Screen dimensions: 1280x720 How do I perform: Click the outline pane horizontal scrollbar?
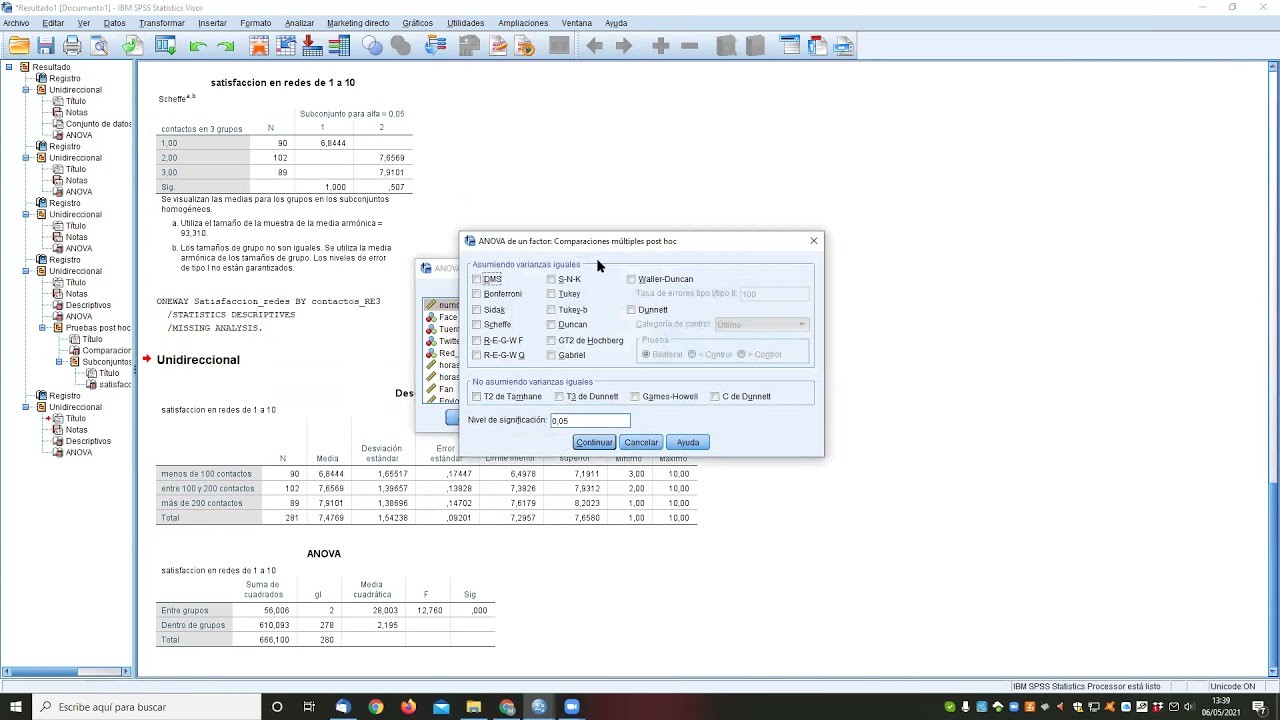66,672
